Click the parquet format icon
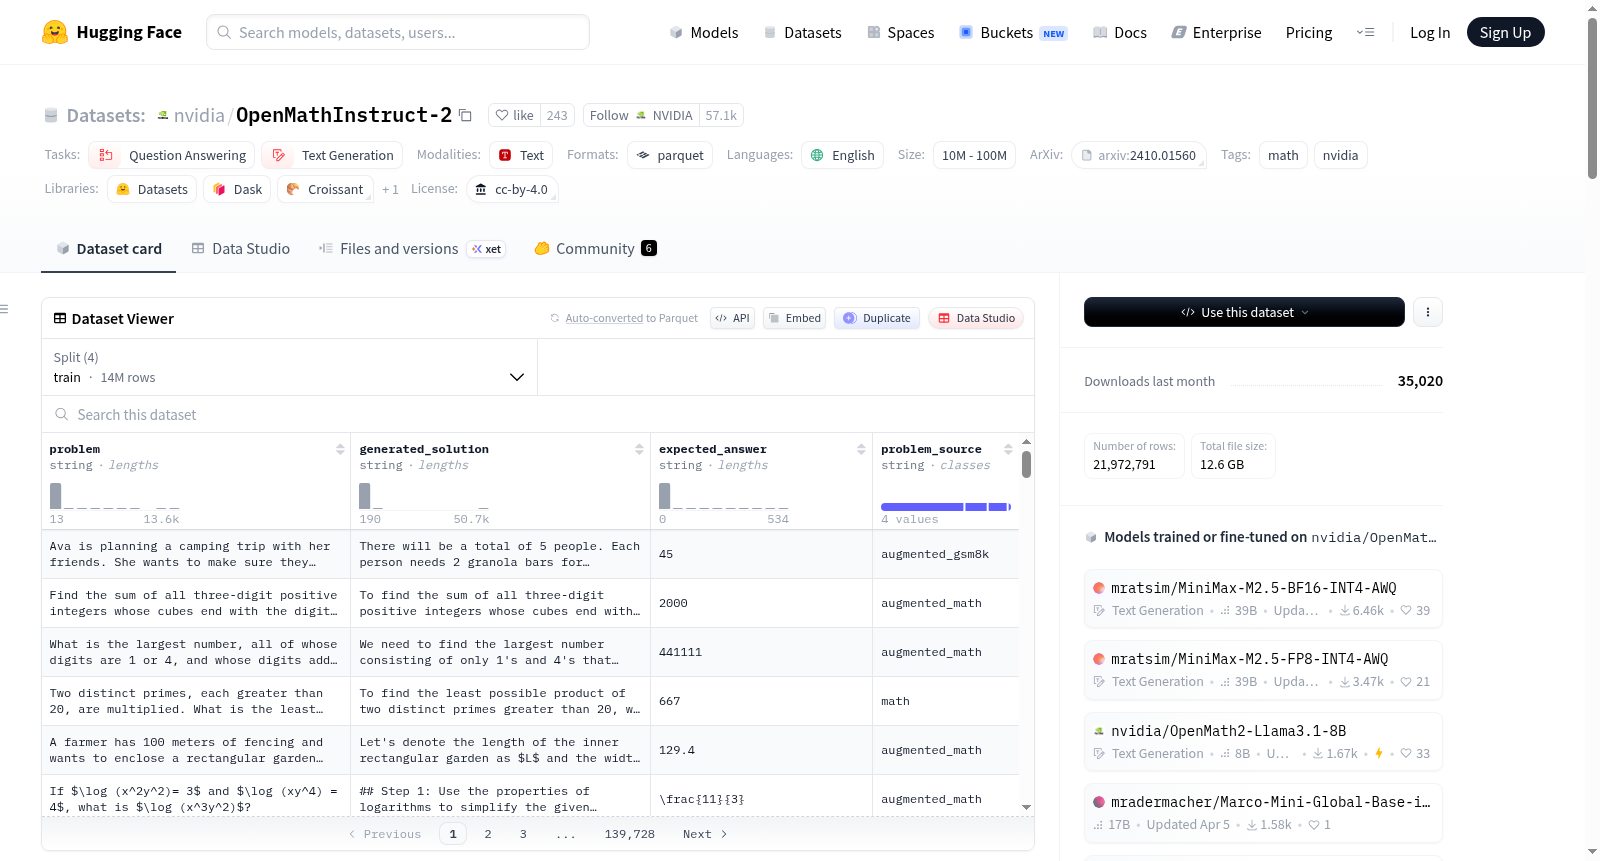The height and width of the screenshot is (861, 1600). tap(643, 155)
